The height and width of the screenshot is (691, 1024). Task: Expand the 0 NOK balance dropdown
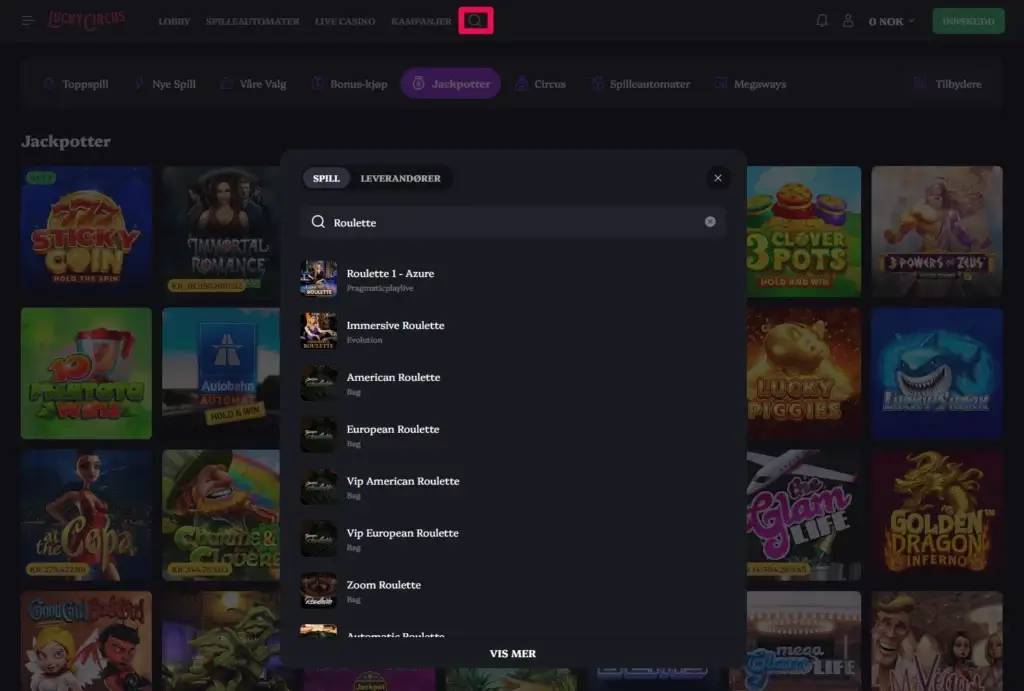[x=891, y=22]
